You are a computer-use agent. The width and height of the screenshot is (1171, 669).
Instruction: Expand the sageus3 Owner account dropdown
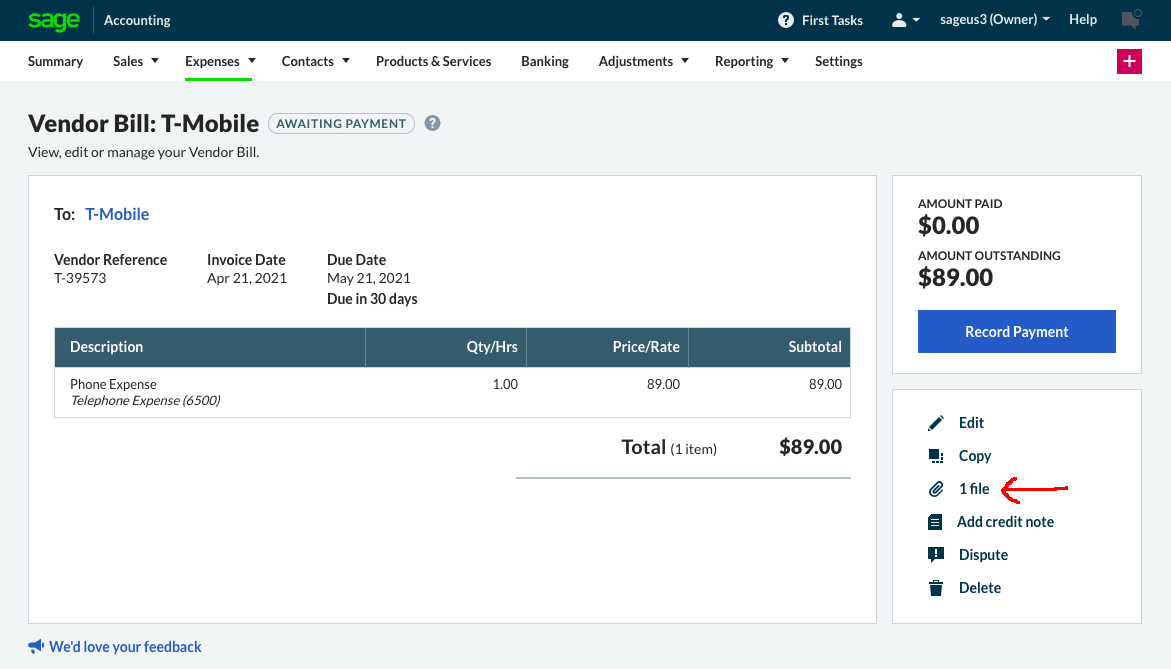[994, 19]
